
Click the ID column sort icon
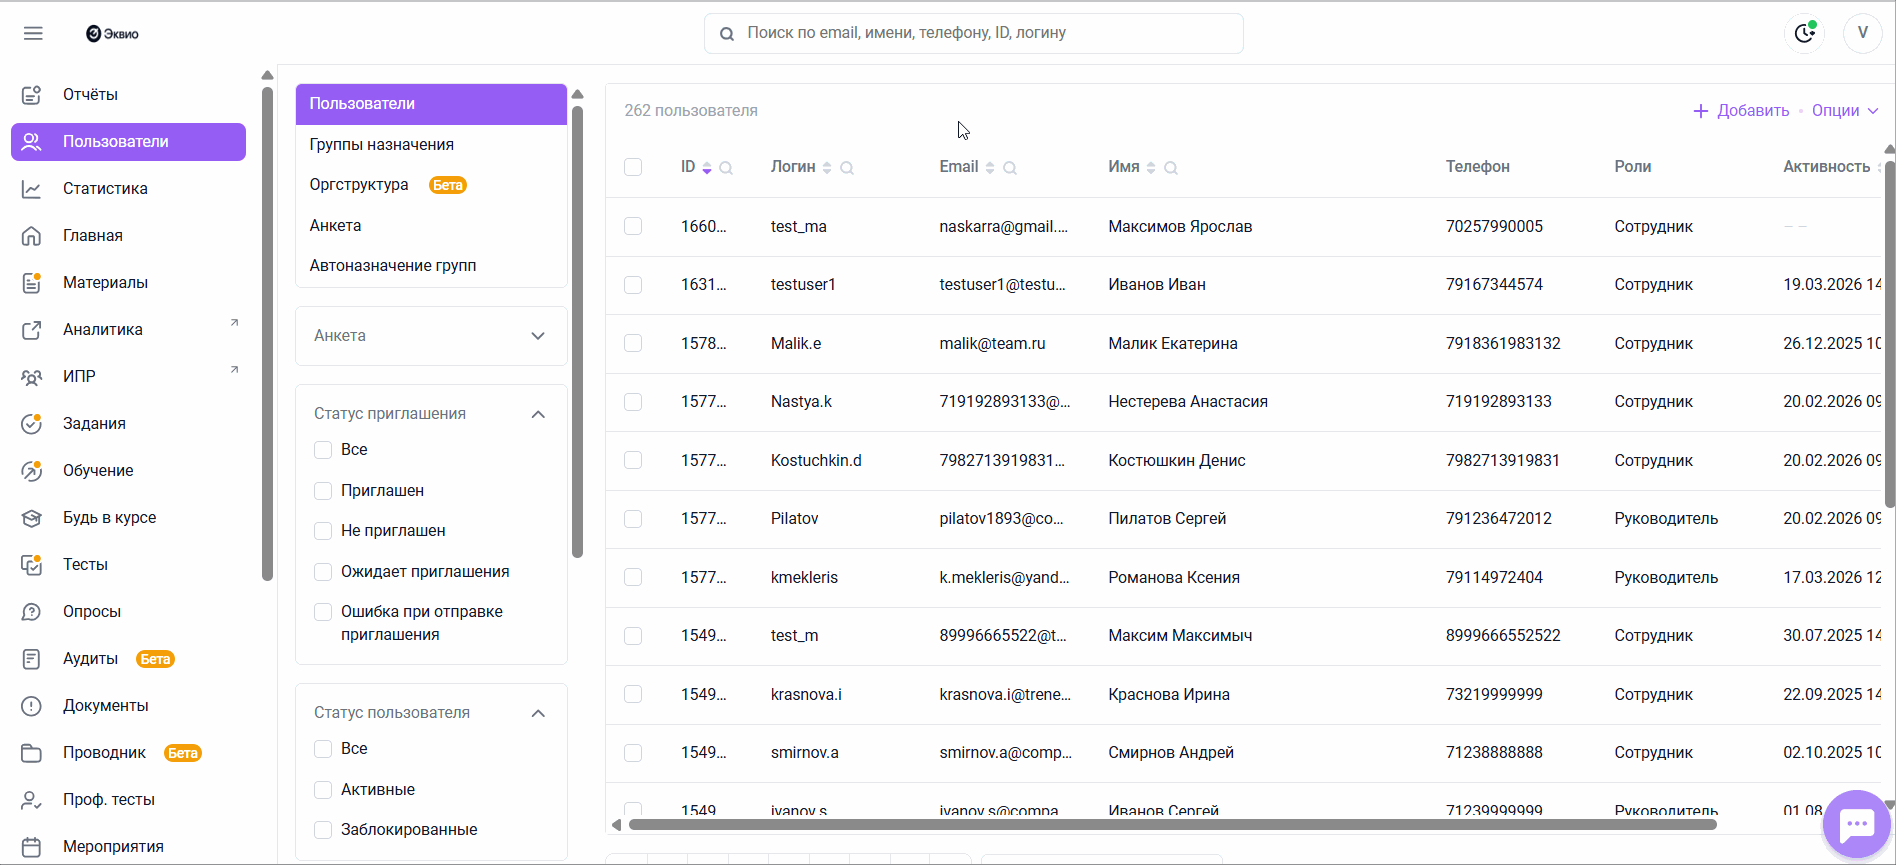(707, 168)
